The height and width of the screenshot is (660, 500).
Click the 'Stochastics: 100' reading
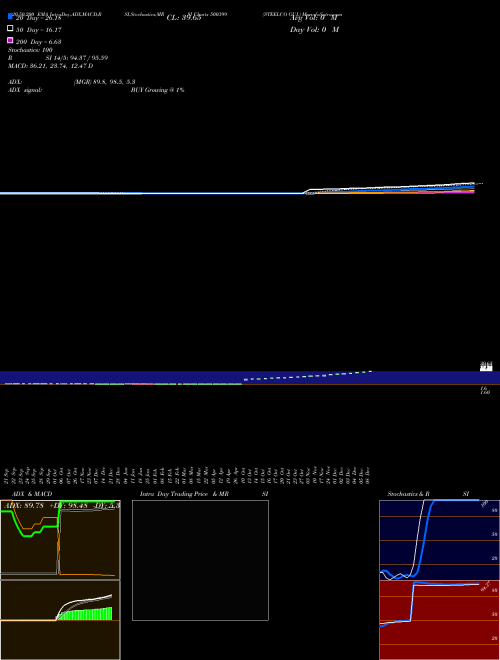[x=30, y=50]
